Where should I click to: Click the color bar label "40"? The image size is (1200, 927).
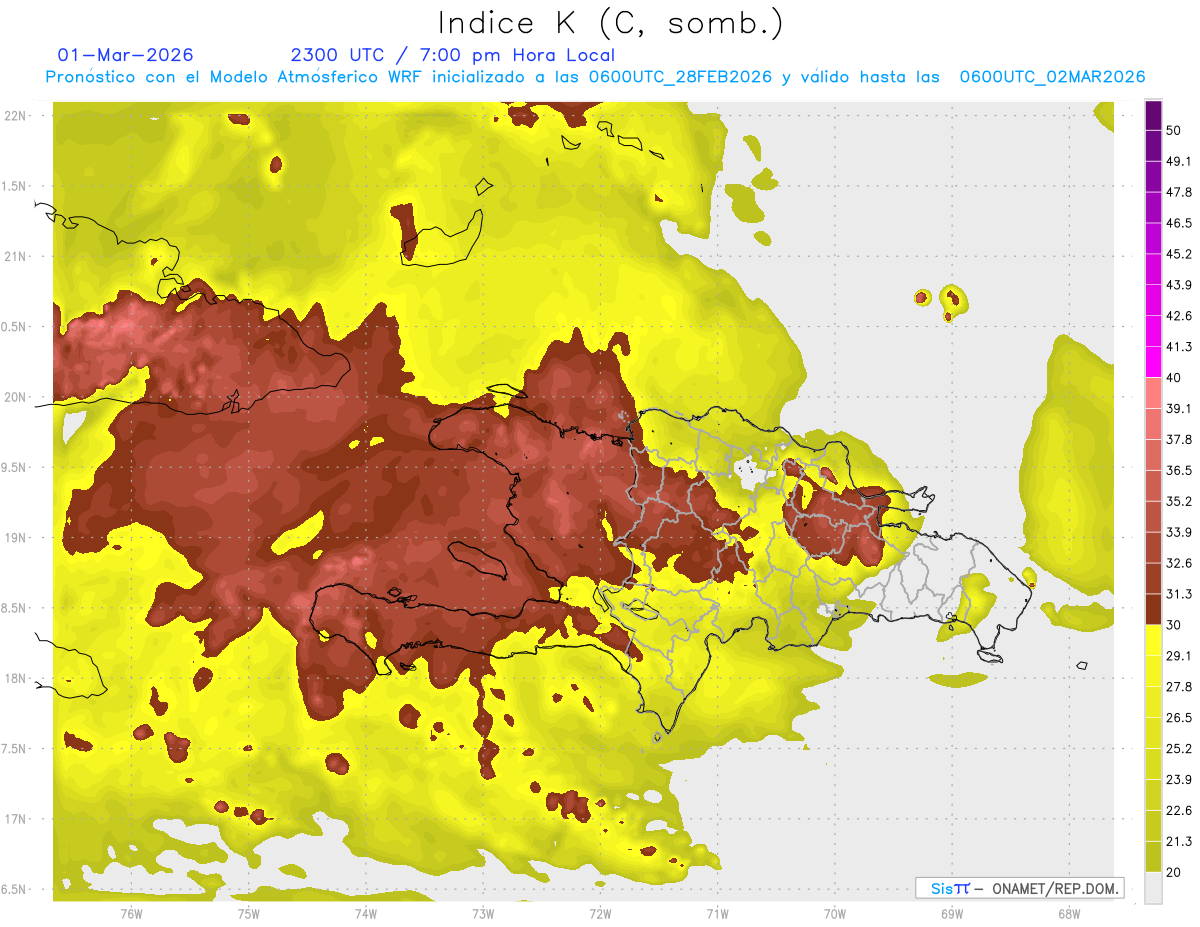pos(1174,378)
